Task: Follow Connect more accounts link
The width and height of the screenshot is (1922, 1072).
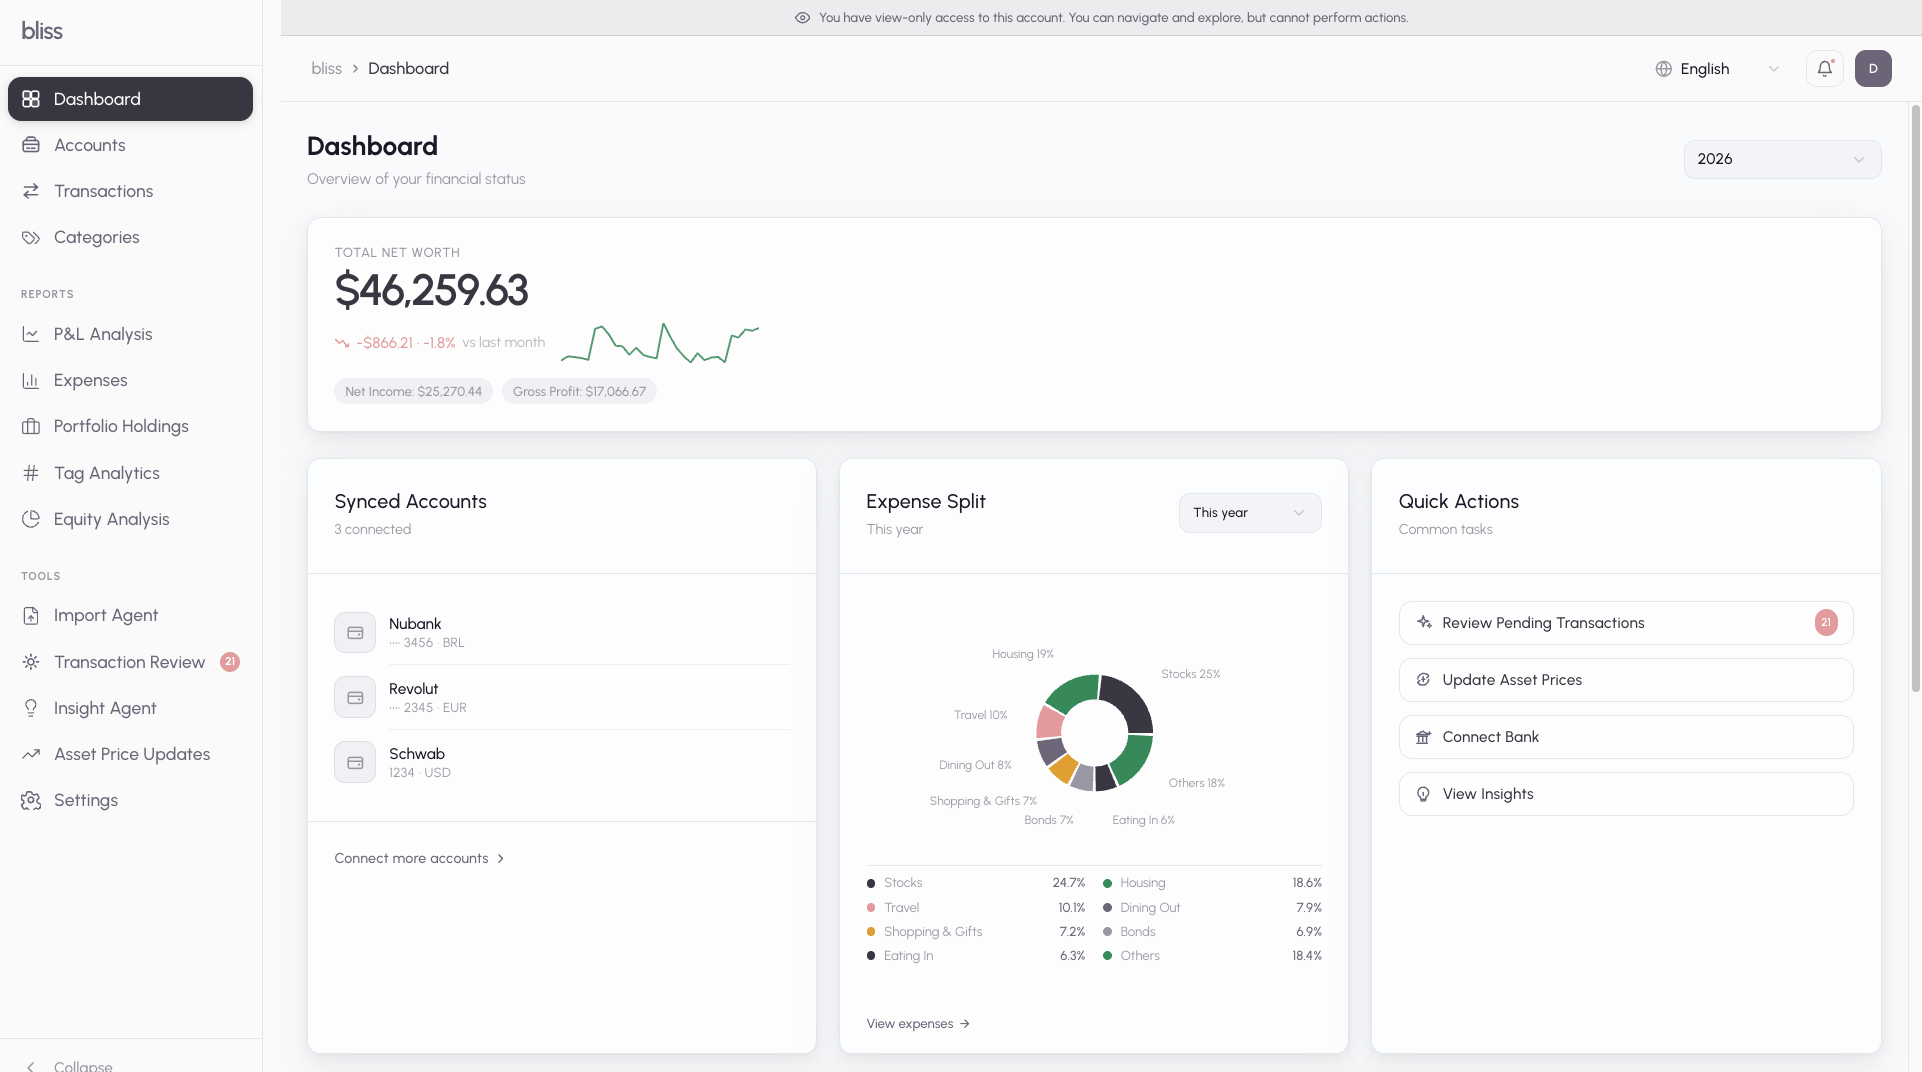Action: [x=419, y=859]
